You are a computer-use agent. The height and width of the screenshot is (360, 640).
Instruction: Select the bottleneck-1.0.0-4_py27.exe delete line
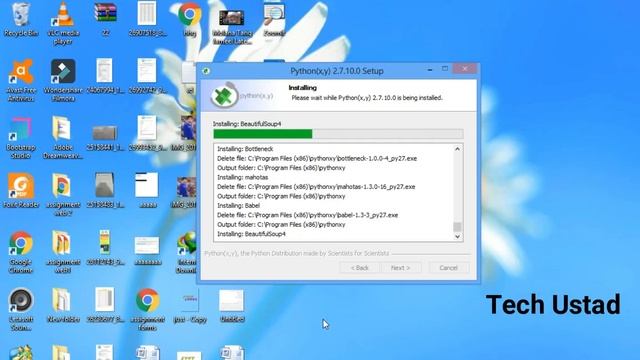[x=317, y=158]
